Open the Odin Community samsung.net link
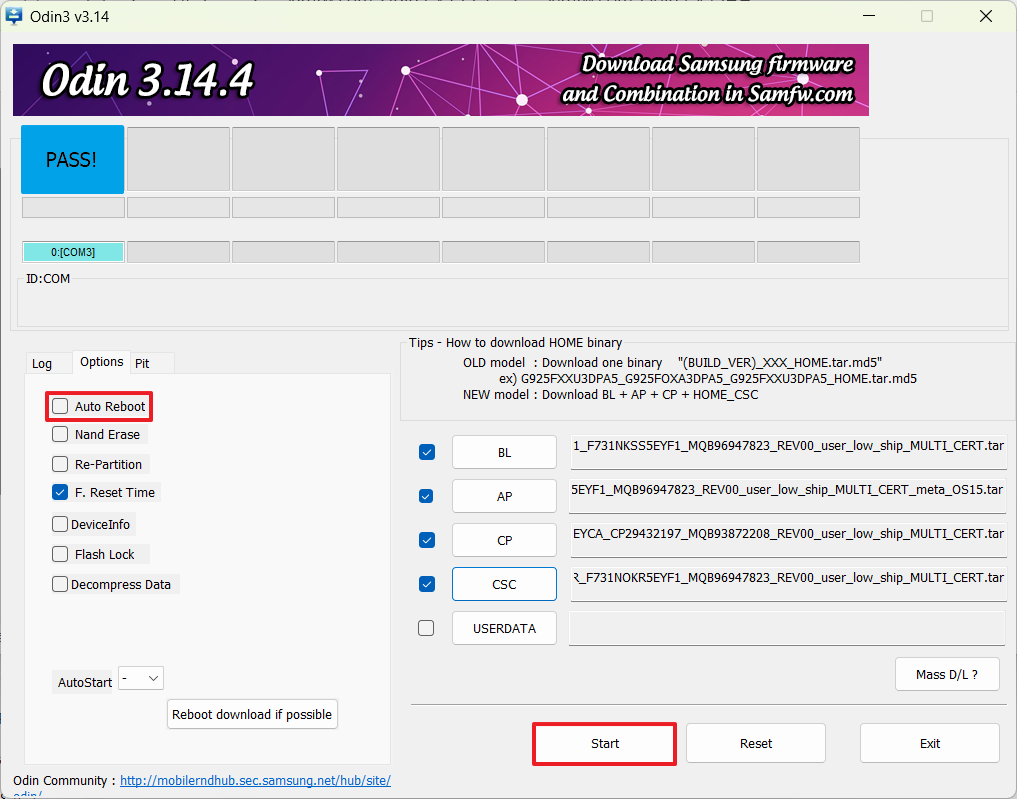 pyautogui.click(x=256, y=780)
